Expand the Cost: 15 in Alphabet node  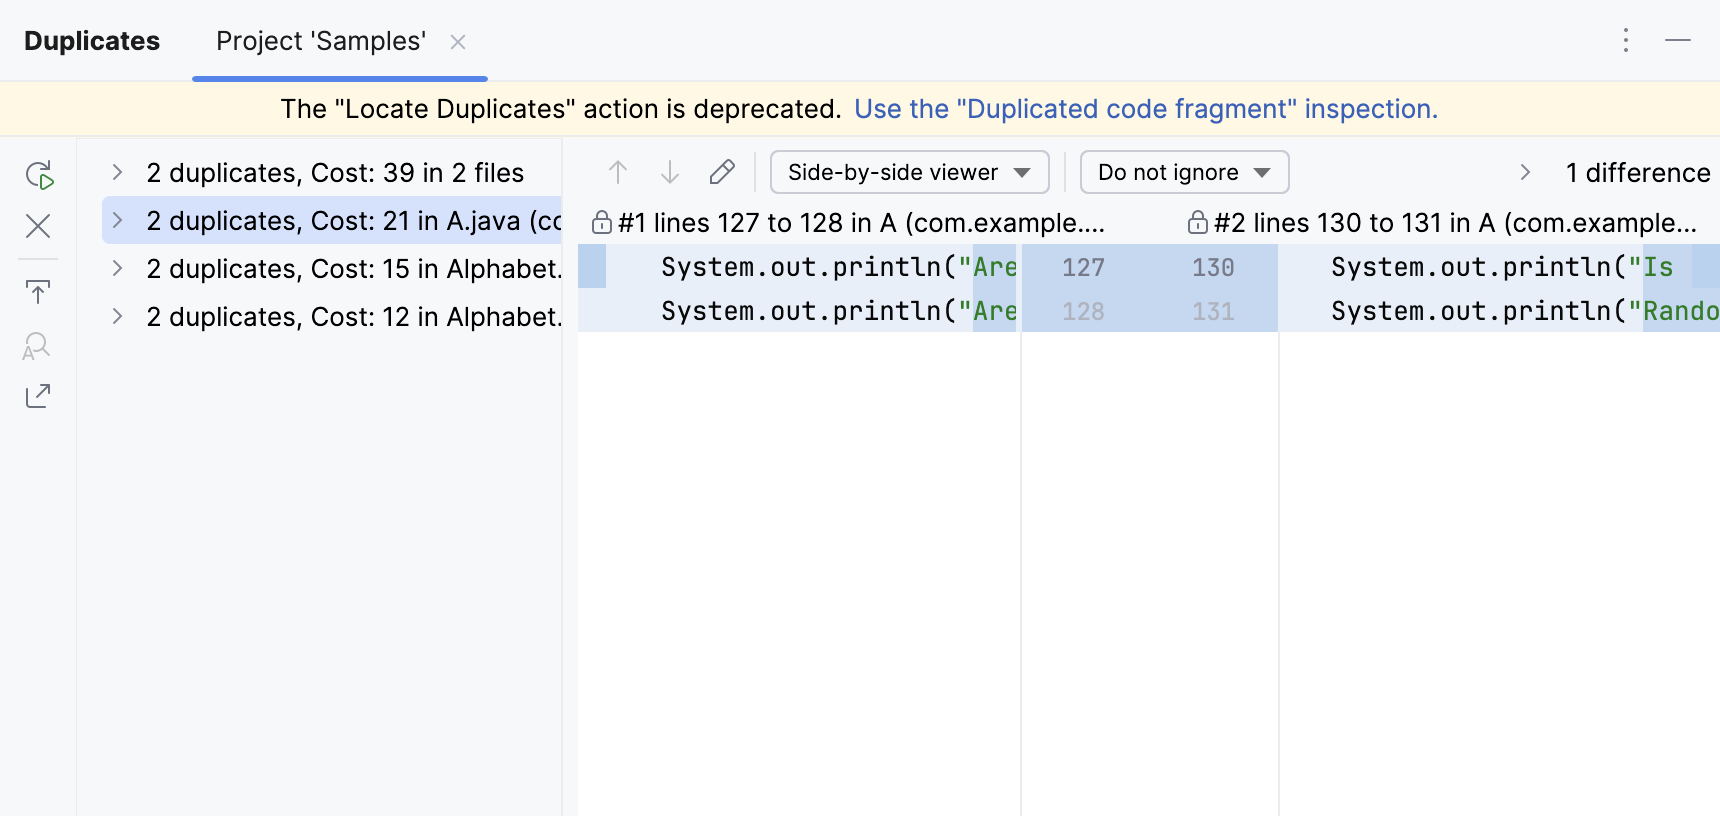[117, 268]
